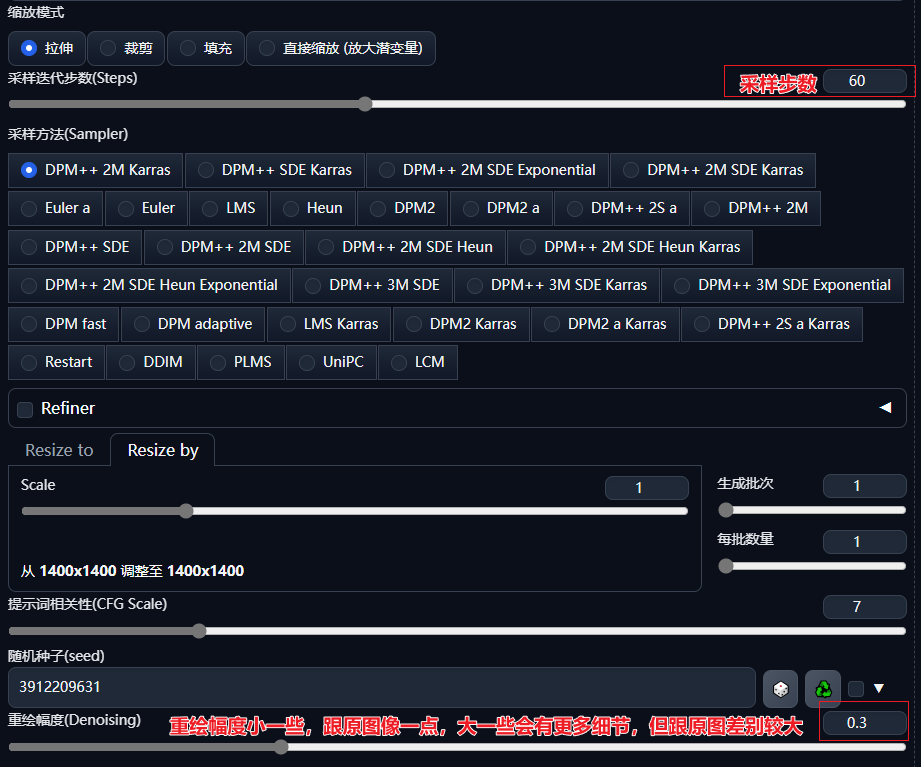This screenshot has height=767, width=921.
Task: Select the UniPC sampler
Action: 331,362
